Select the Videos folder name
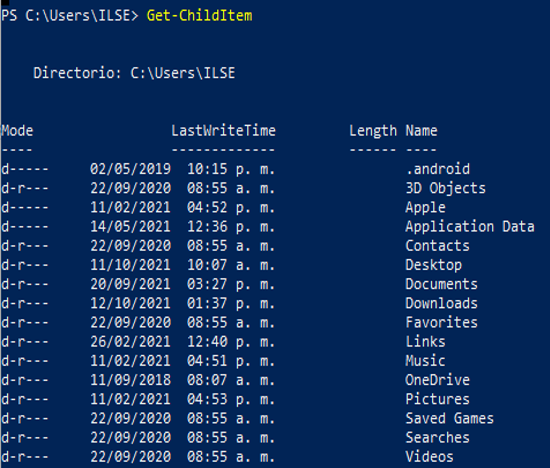This screenshot has width=550, height=468. (x=429, y=456)
